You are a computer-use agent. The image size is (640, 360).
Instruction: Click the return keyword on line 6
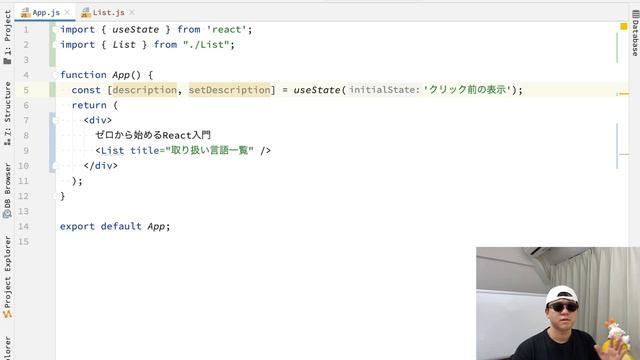coord(89,105)
